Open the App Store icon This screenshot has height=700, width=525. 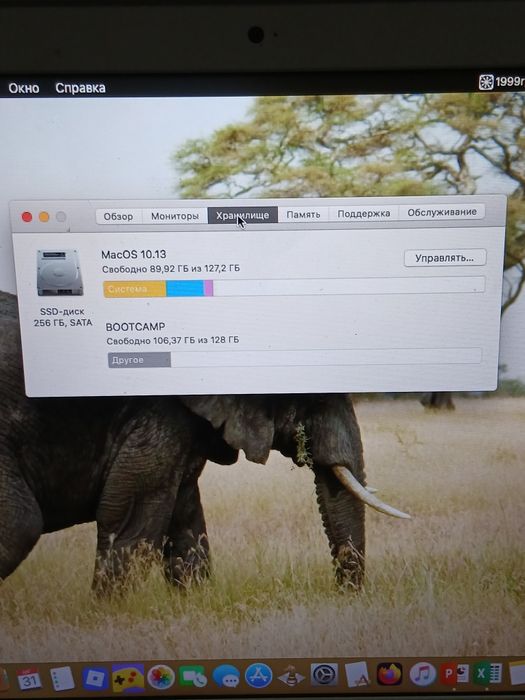point(258,676)
